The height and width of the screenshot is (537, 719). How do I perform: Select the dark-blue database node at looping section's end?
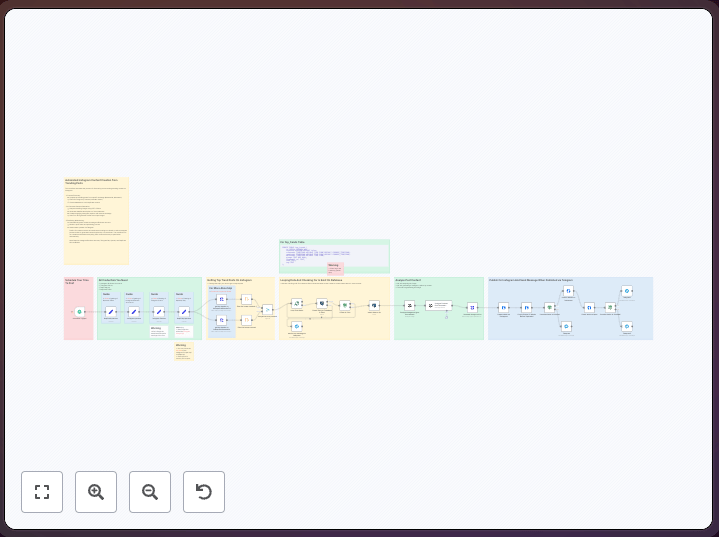[374, 305]
